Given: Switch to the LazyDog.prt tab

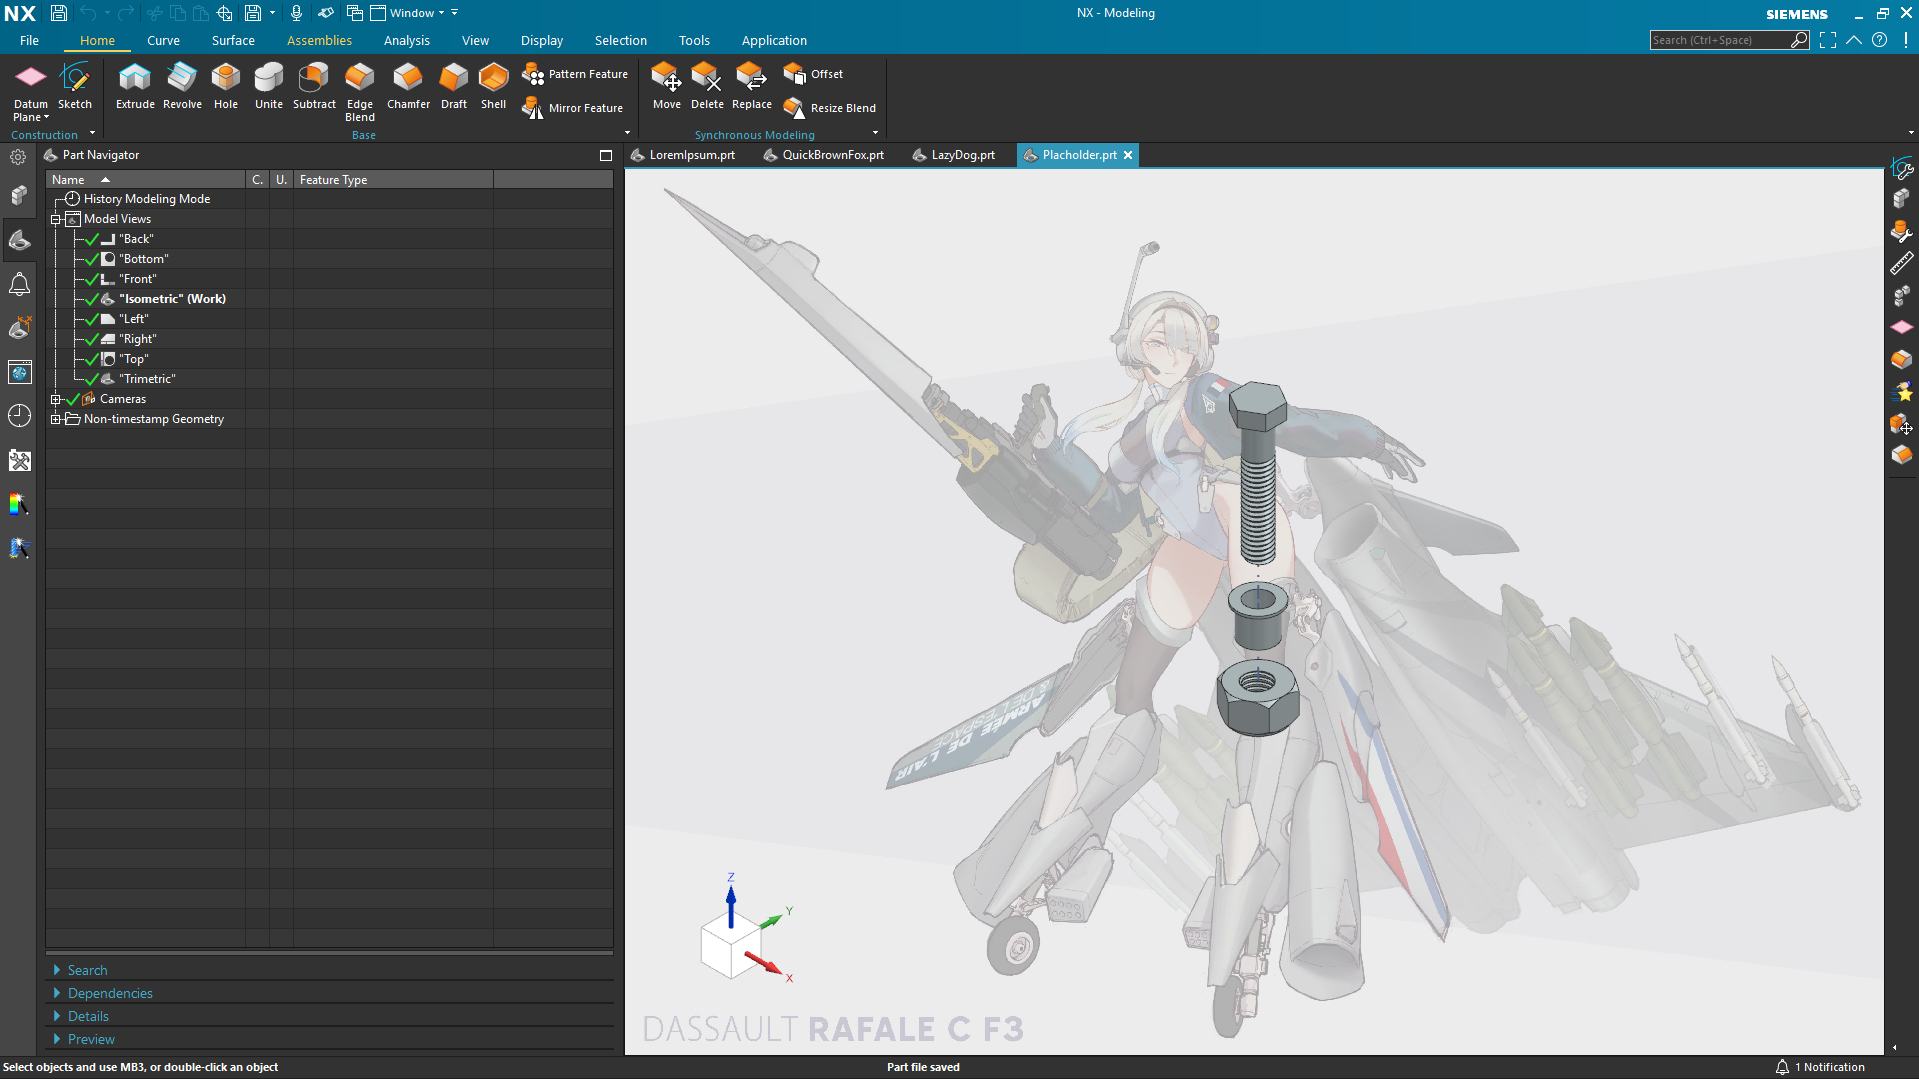Looking at the screenshot, I should point(962,155).
